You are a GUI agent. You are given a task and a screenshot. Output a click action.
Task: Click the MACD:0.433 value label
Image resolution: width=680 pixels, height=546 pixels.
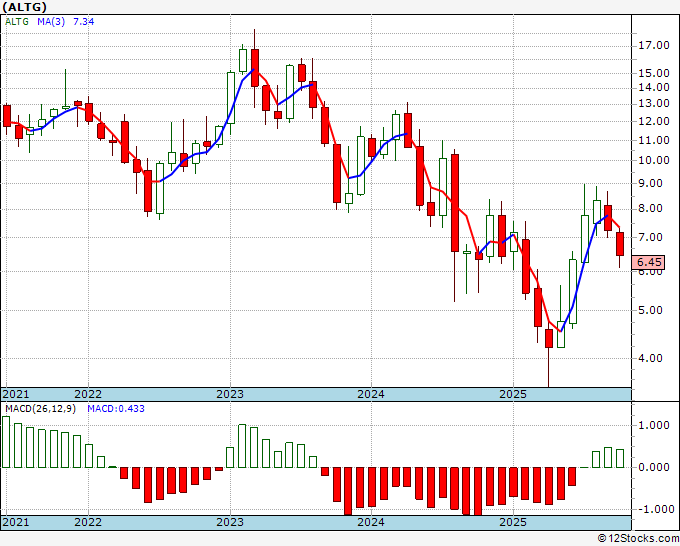coord(116,409)
